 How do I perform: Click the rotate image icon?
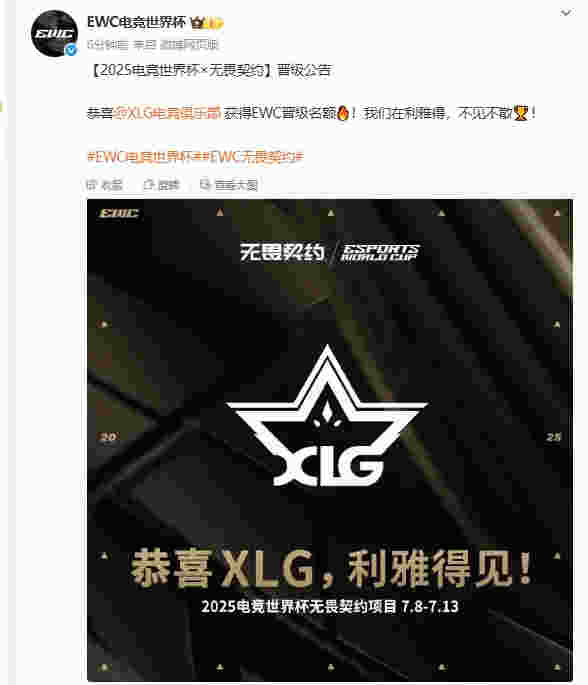coord(149,185)
